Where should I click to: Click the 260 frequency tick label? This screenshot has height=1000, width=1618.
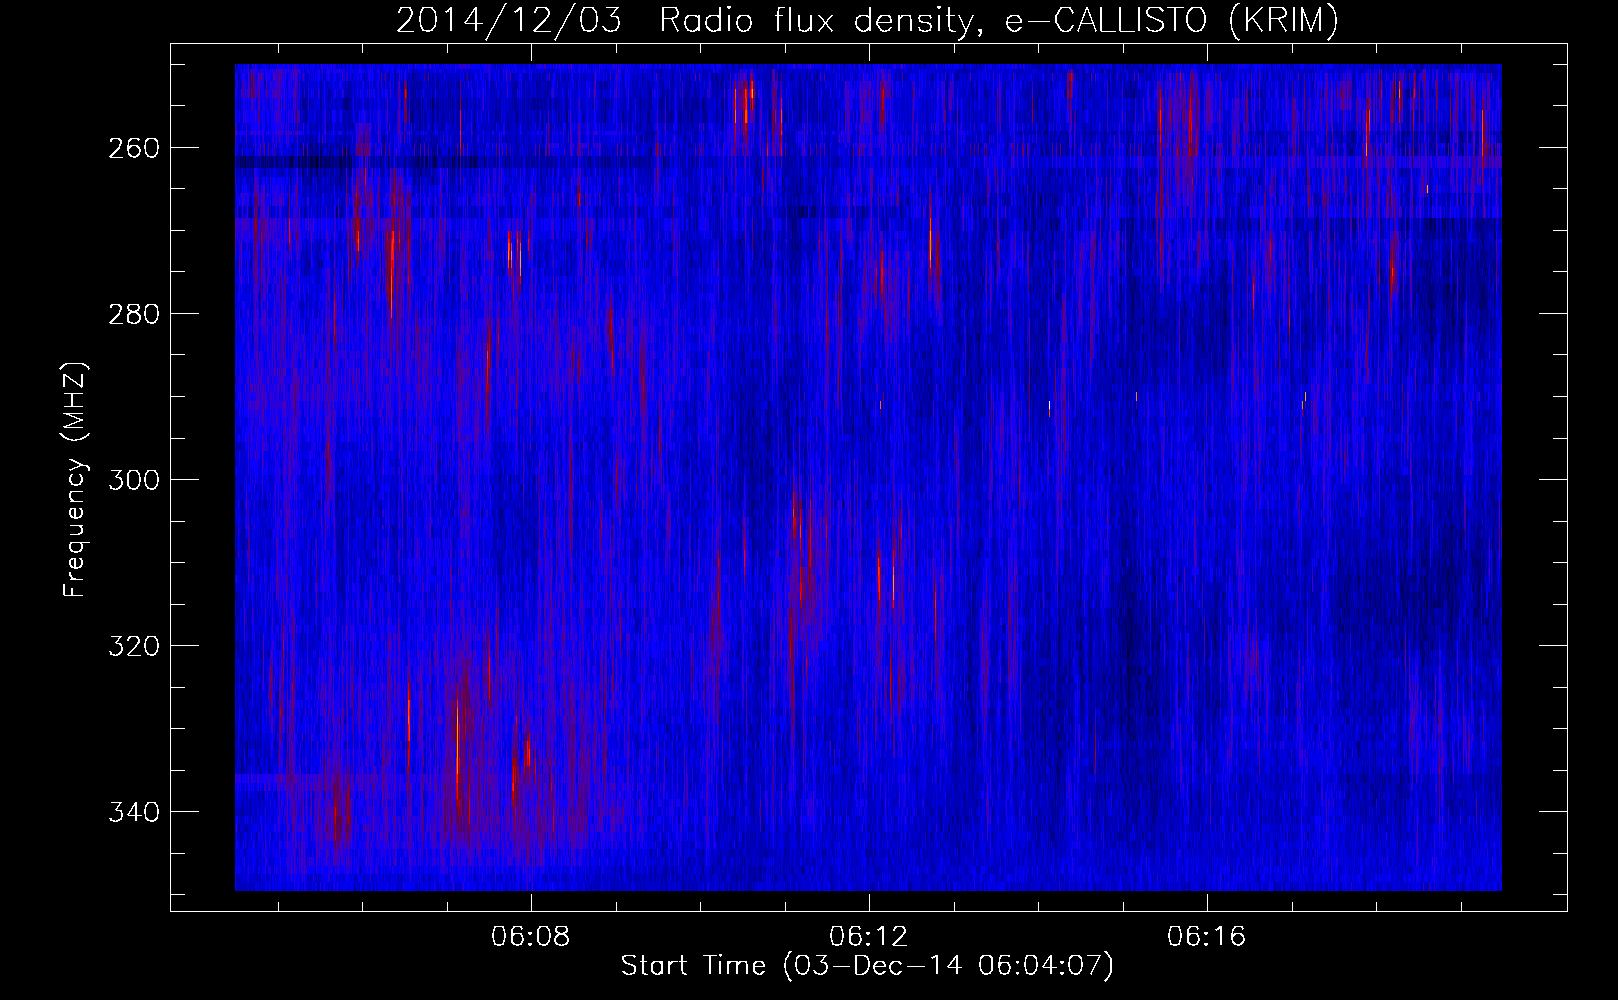click(132, 148)
